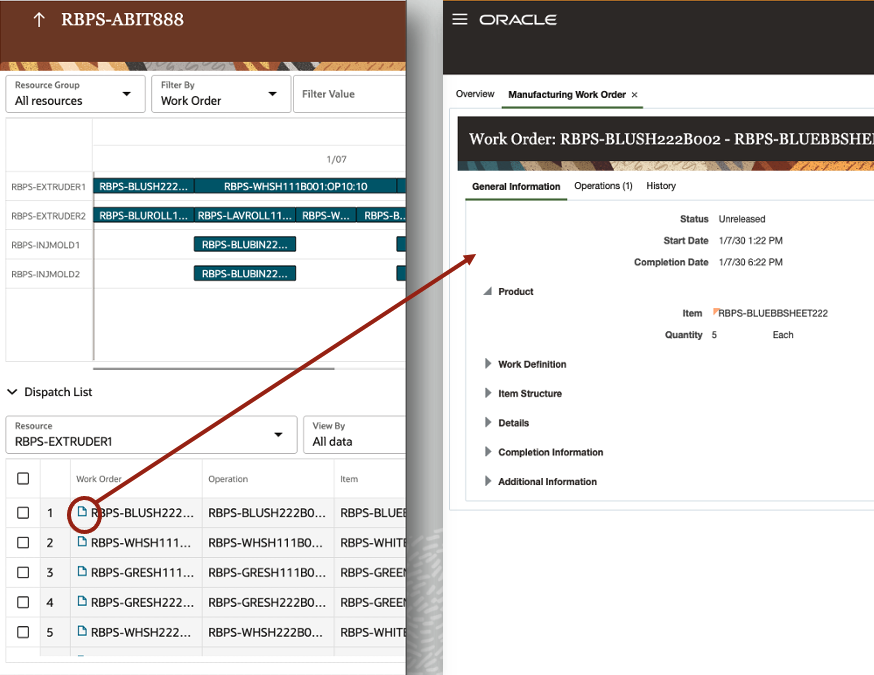Click the item flag icon beside RBPS-BLUEBBSHEET222
This screenshot has height=675, width=874.
click(x=716, y=311)
